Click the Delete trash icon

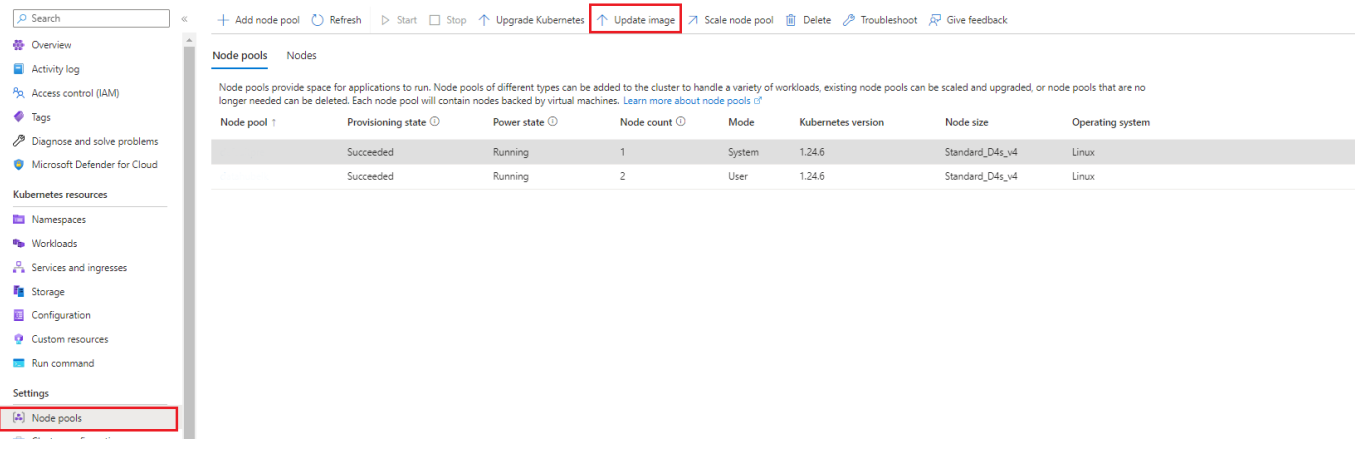tap(791, 20)
